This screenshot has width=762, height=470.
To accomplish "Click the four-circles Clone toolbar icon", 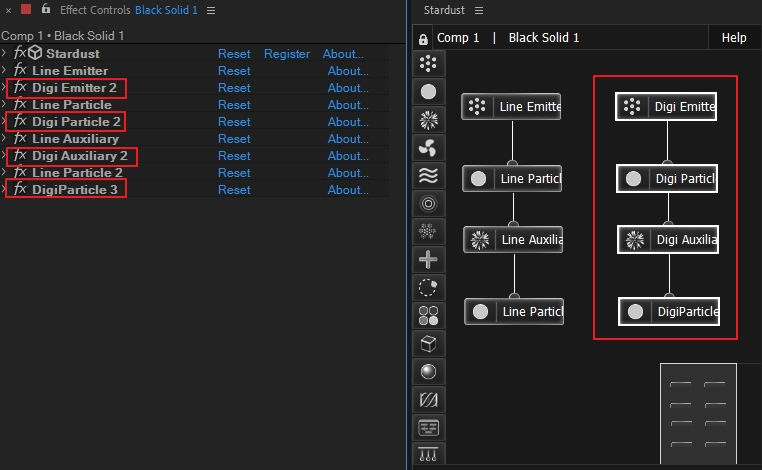I will click(x=428, y=315).
